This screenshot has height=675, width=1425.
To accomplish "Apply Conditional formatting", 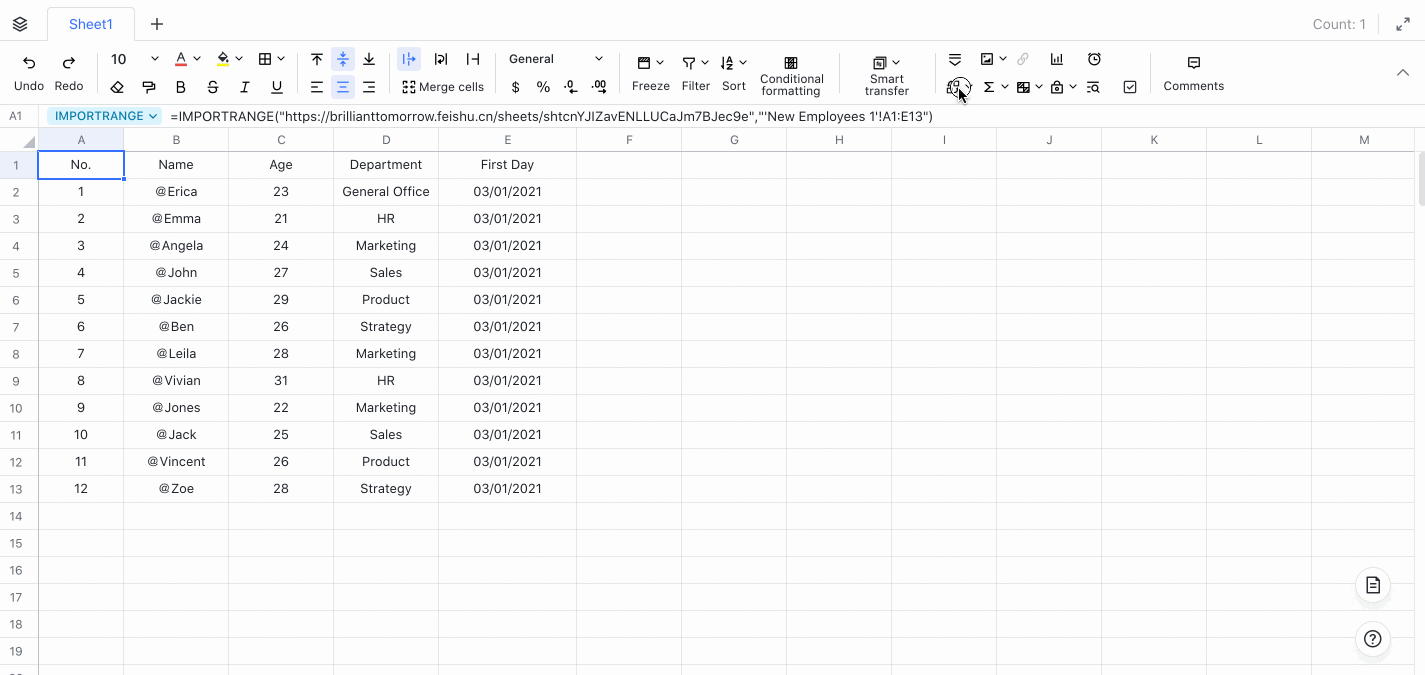I will click(x=791, y=75).
